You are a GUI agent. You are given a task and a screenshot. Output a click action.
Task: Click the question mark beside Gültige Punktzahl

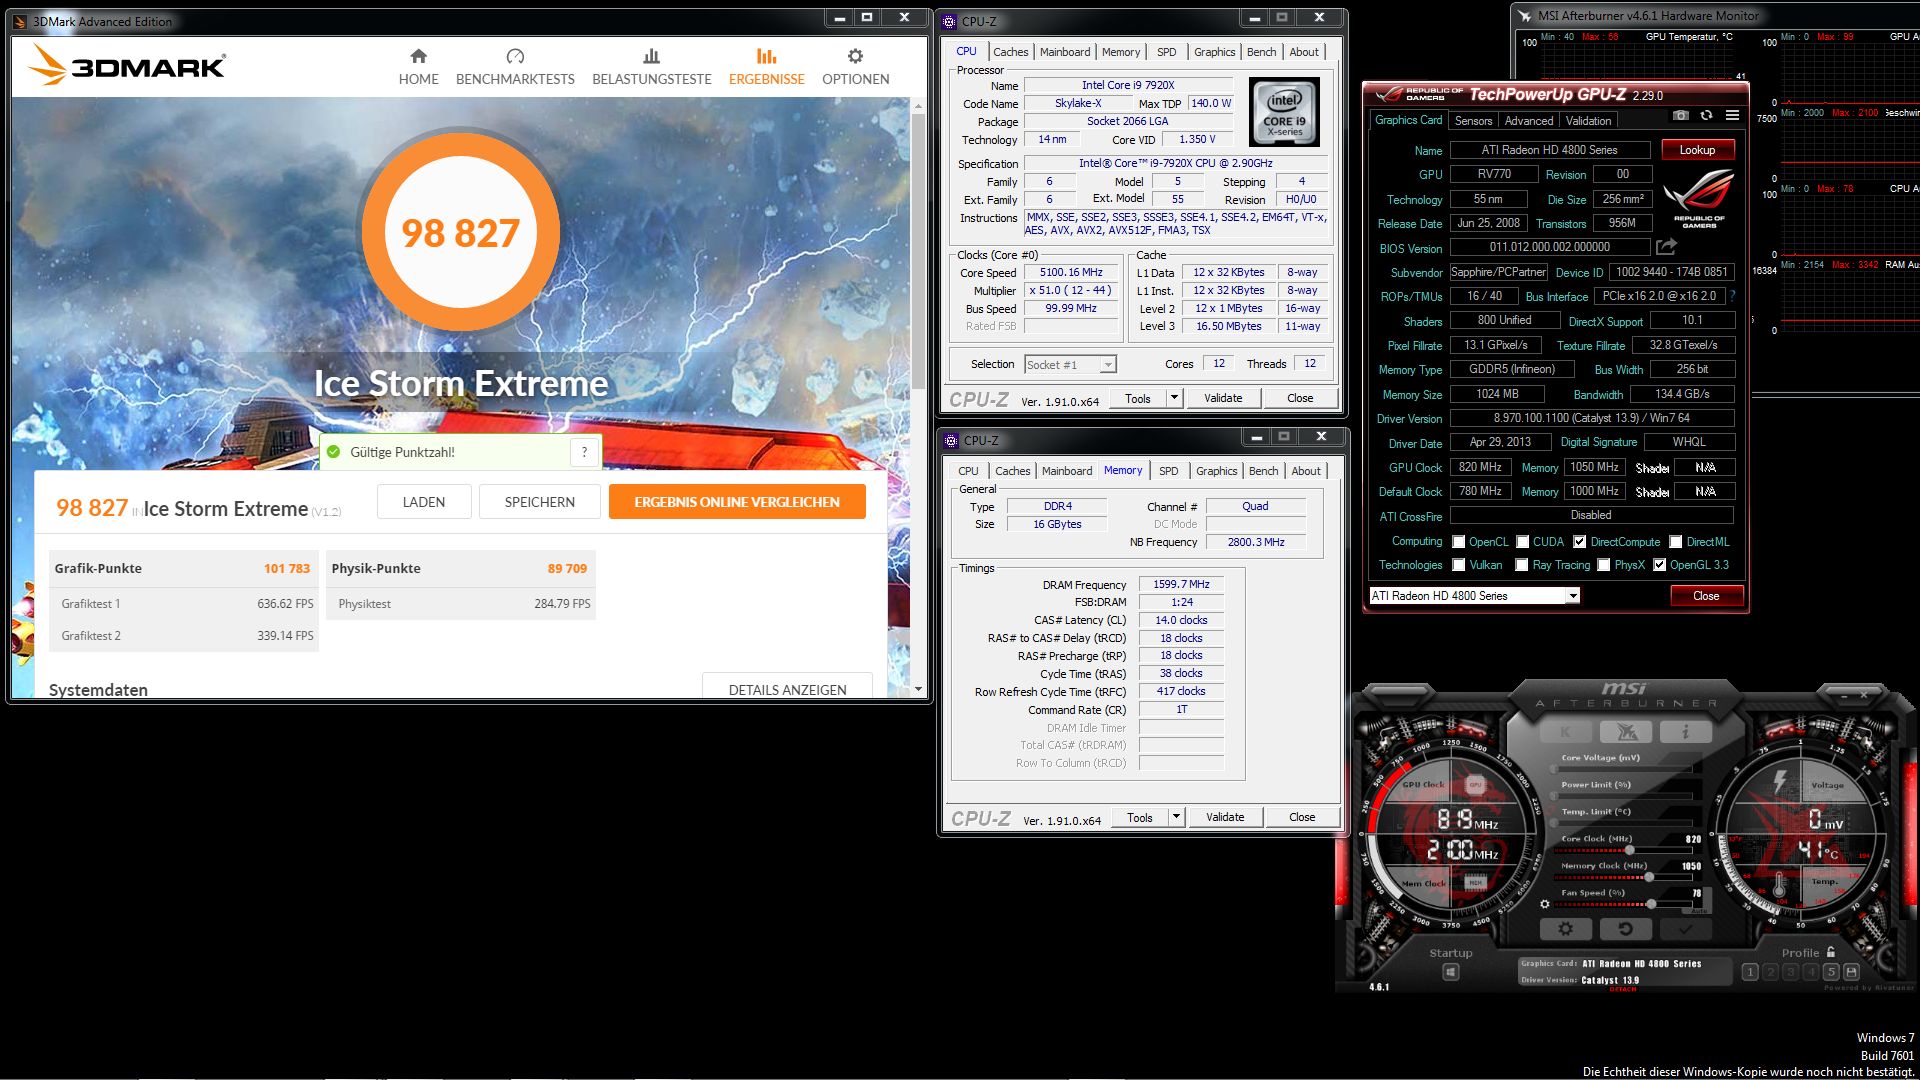(x=585, y=452)
